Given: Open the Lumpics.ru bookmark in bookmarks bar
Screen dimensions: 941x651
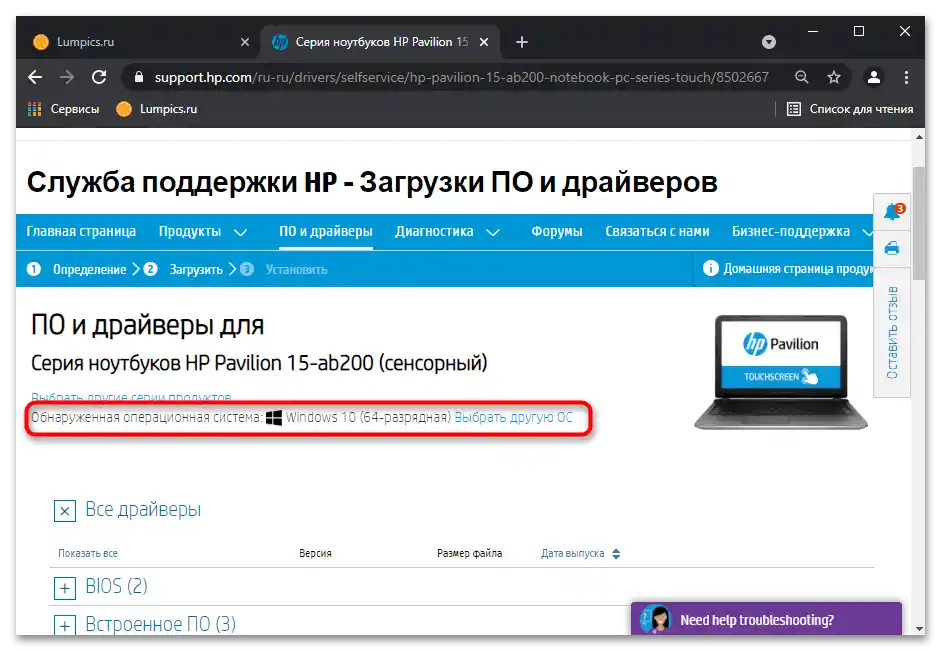Looking at the screenshot, I should pos(157,109).
